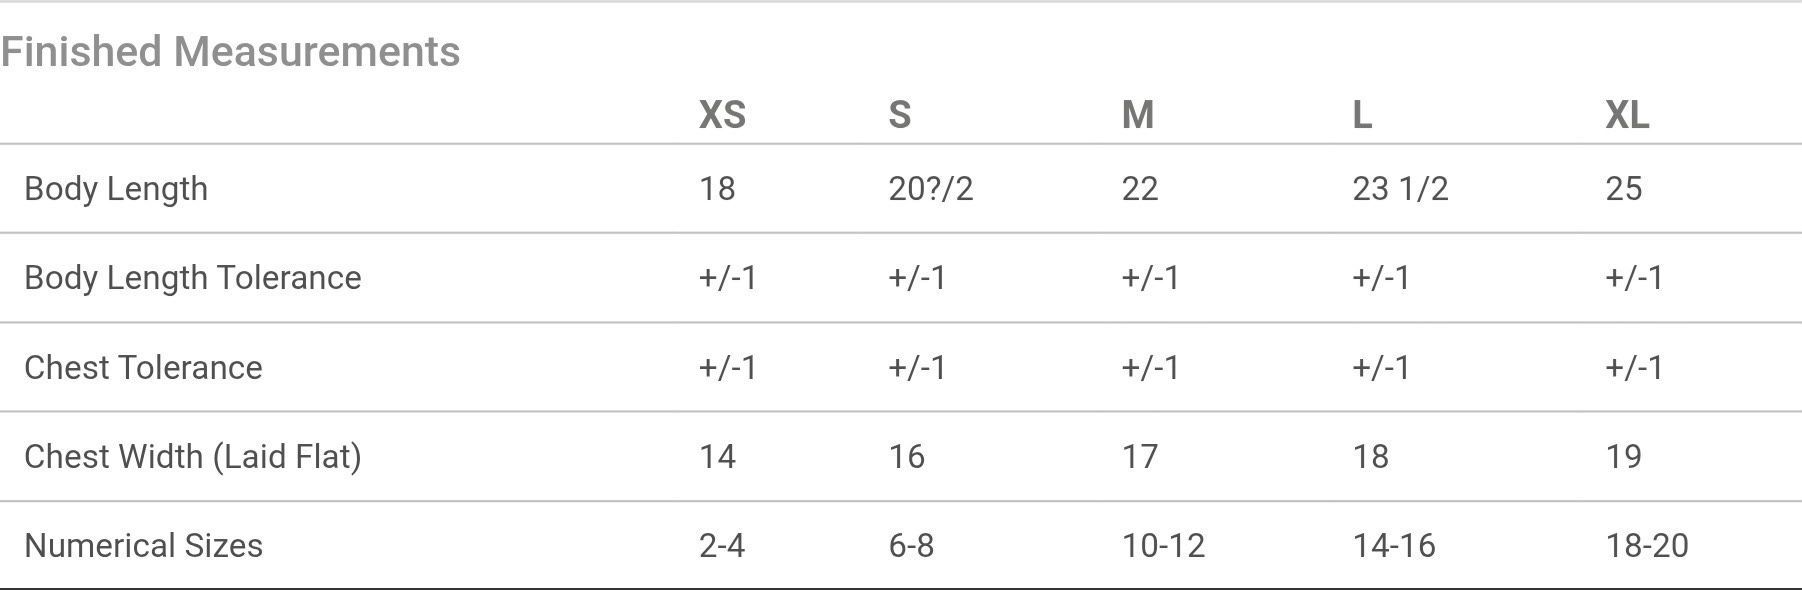Screen dimensions: 1802x590
Task: Select the M size column header
Action: pyautogui.click(x=1138, y=115)
